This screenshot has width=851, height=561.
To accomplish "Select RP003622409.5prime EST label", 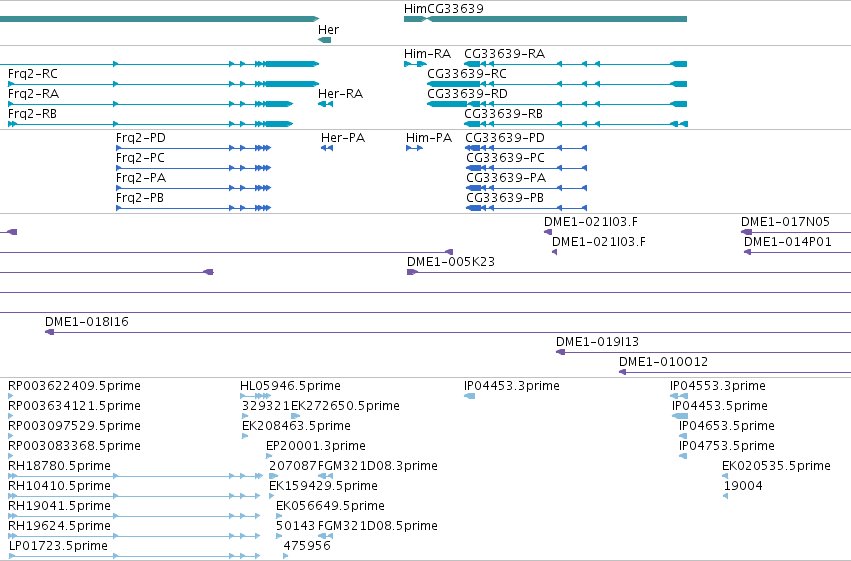I will pos(74,386).
